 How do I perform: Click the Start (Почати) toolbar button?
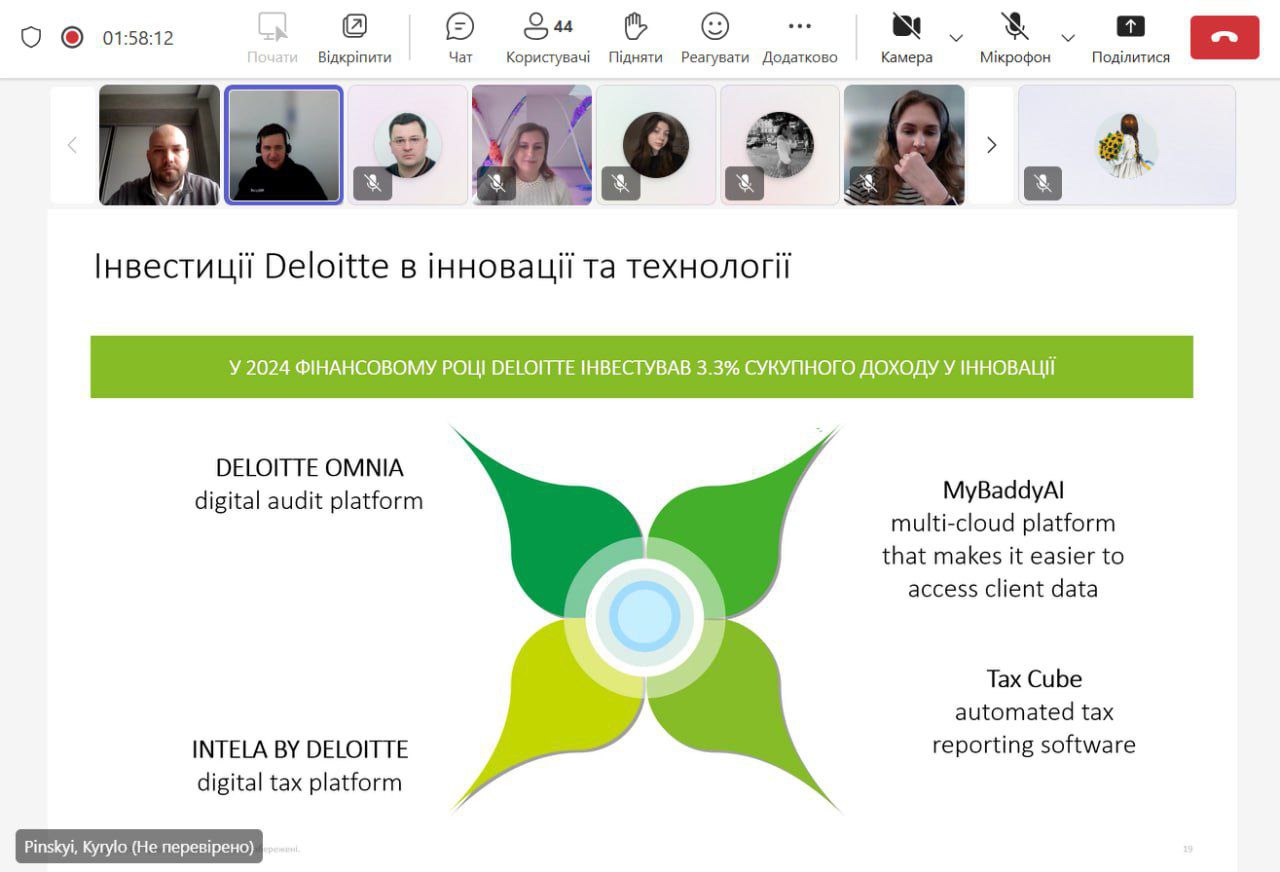[x=272, y=38]
